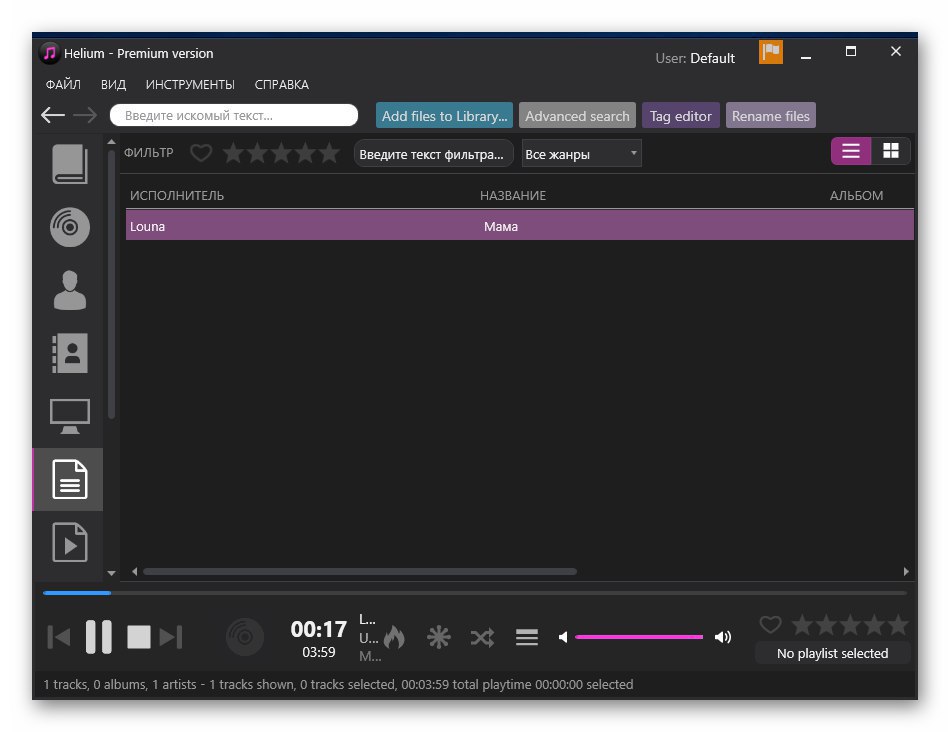Set maximum volume with loud speaker icon
Screen dimensions: 950x732
click(723, 637)
